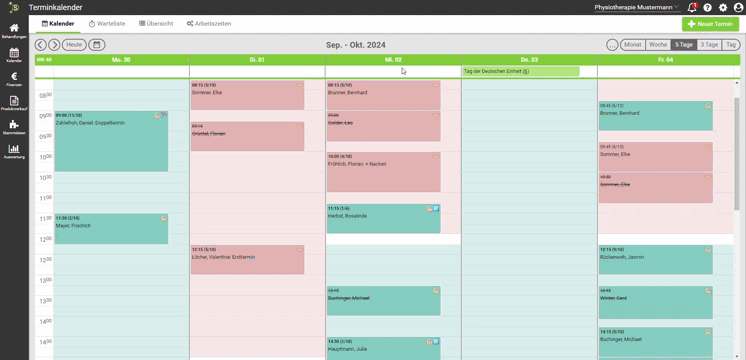Screen dimensions: 746x360
Task: Switch to the Warteliste tab
Action: click(x=107, y=23)
